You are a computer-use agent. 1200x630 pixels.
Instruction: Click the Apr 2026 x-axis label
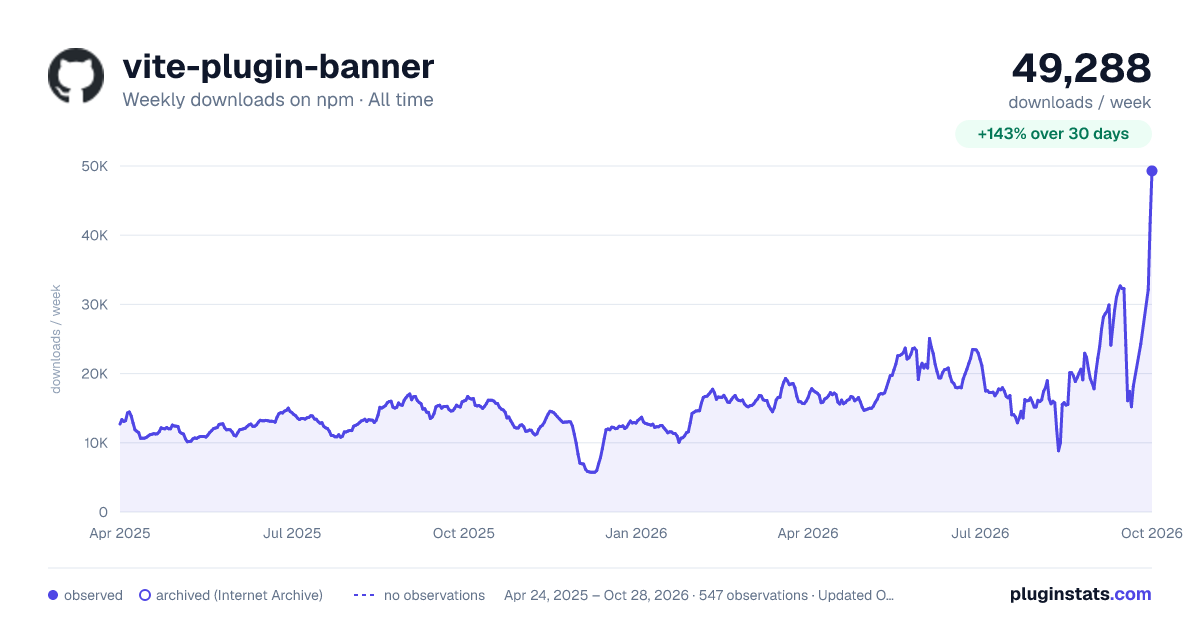click(808, 533)
